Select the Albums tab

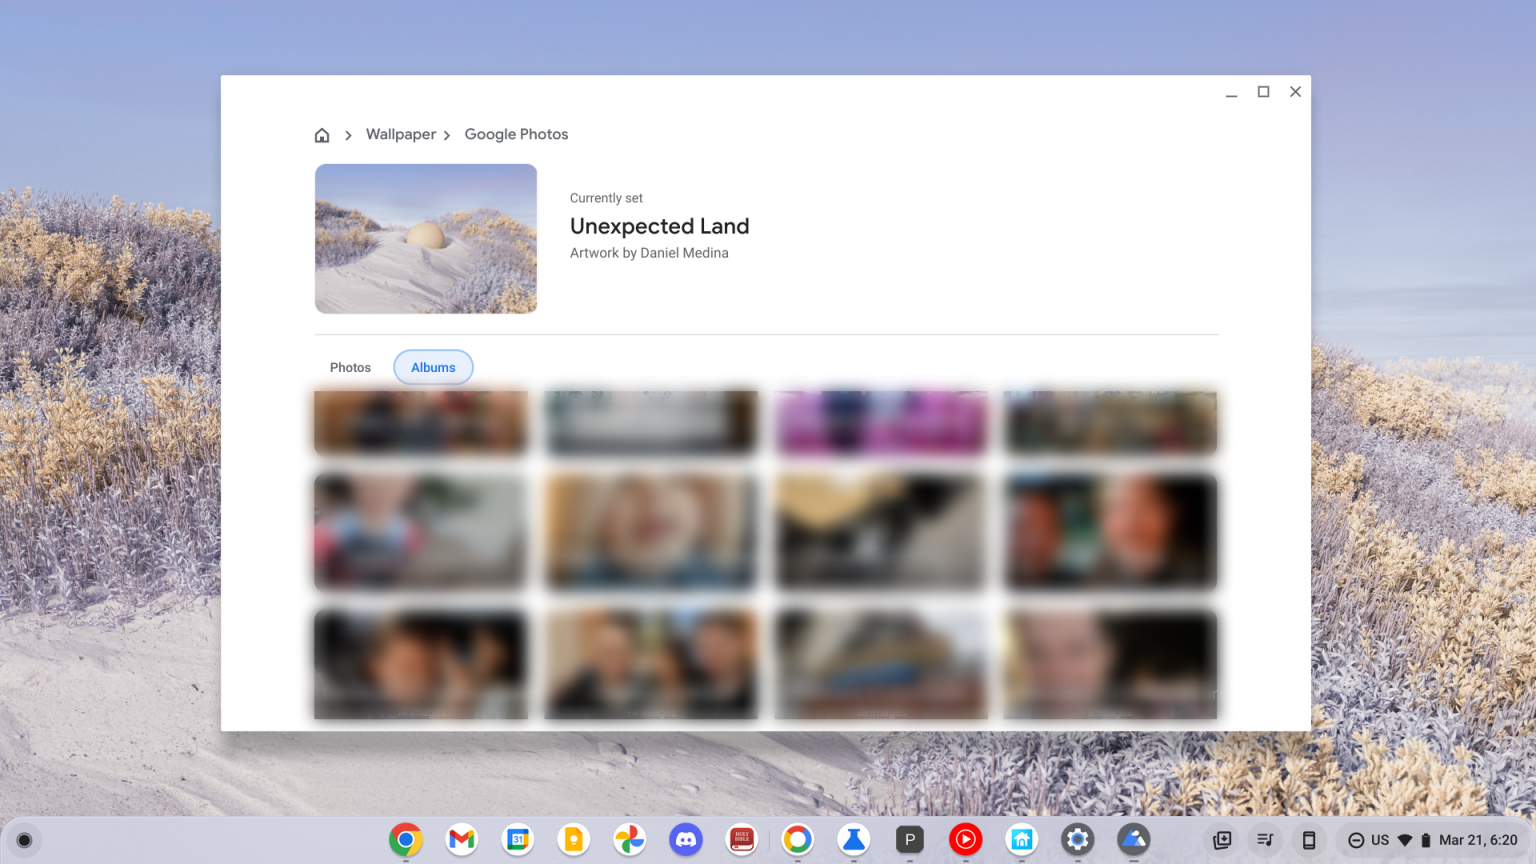click(433, 367)
